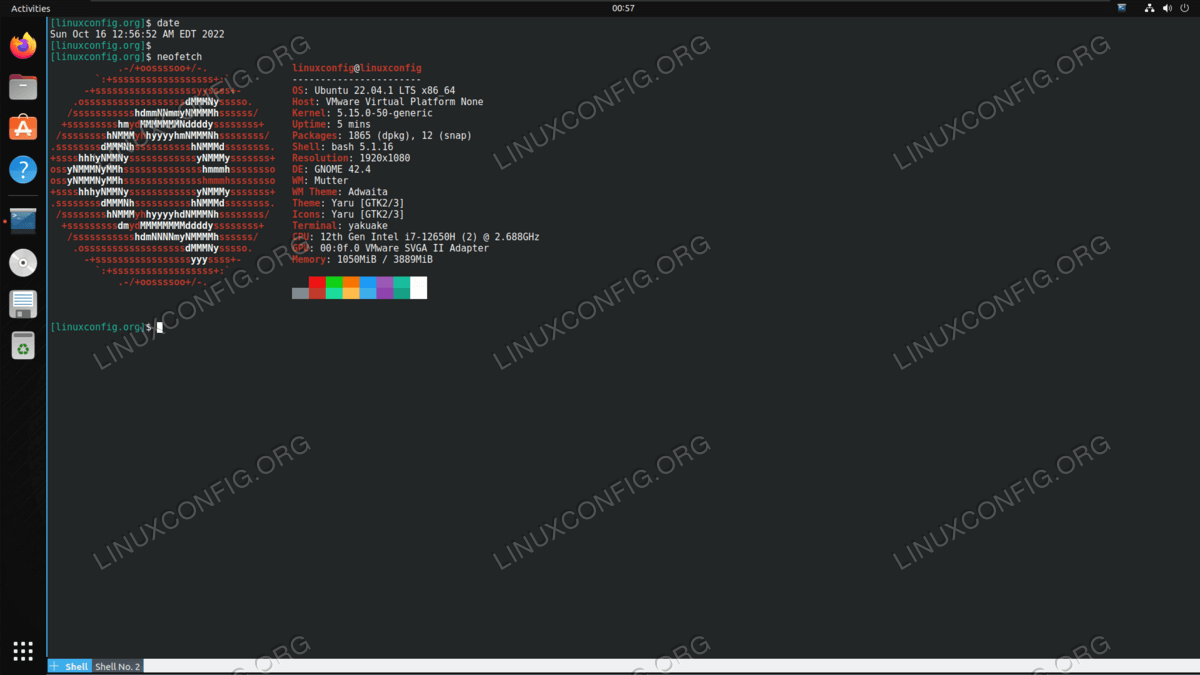The width and height of the screenshot is (1200, 675).
Task: Show Applications grid button
Action: (x=23, y=650)
